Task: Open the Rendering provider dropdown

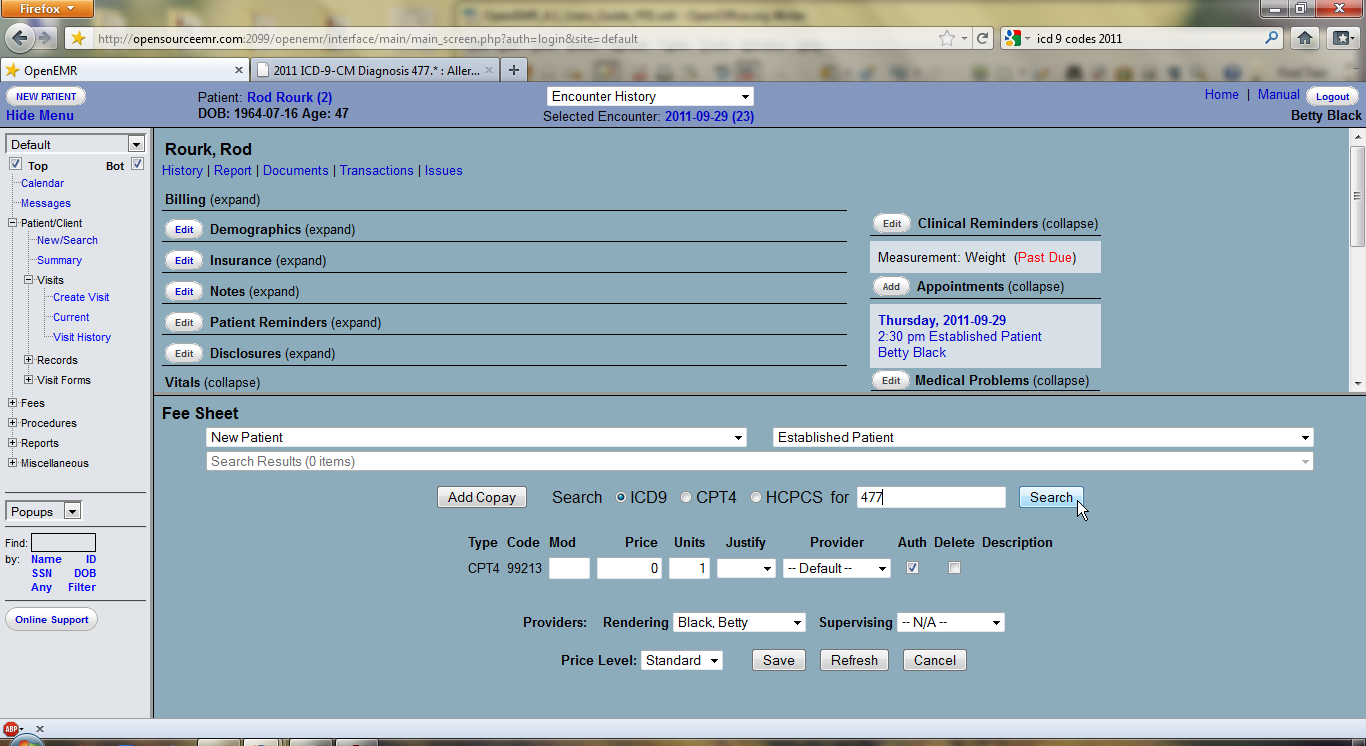Action: (738, 623)
